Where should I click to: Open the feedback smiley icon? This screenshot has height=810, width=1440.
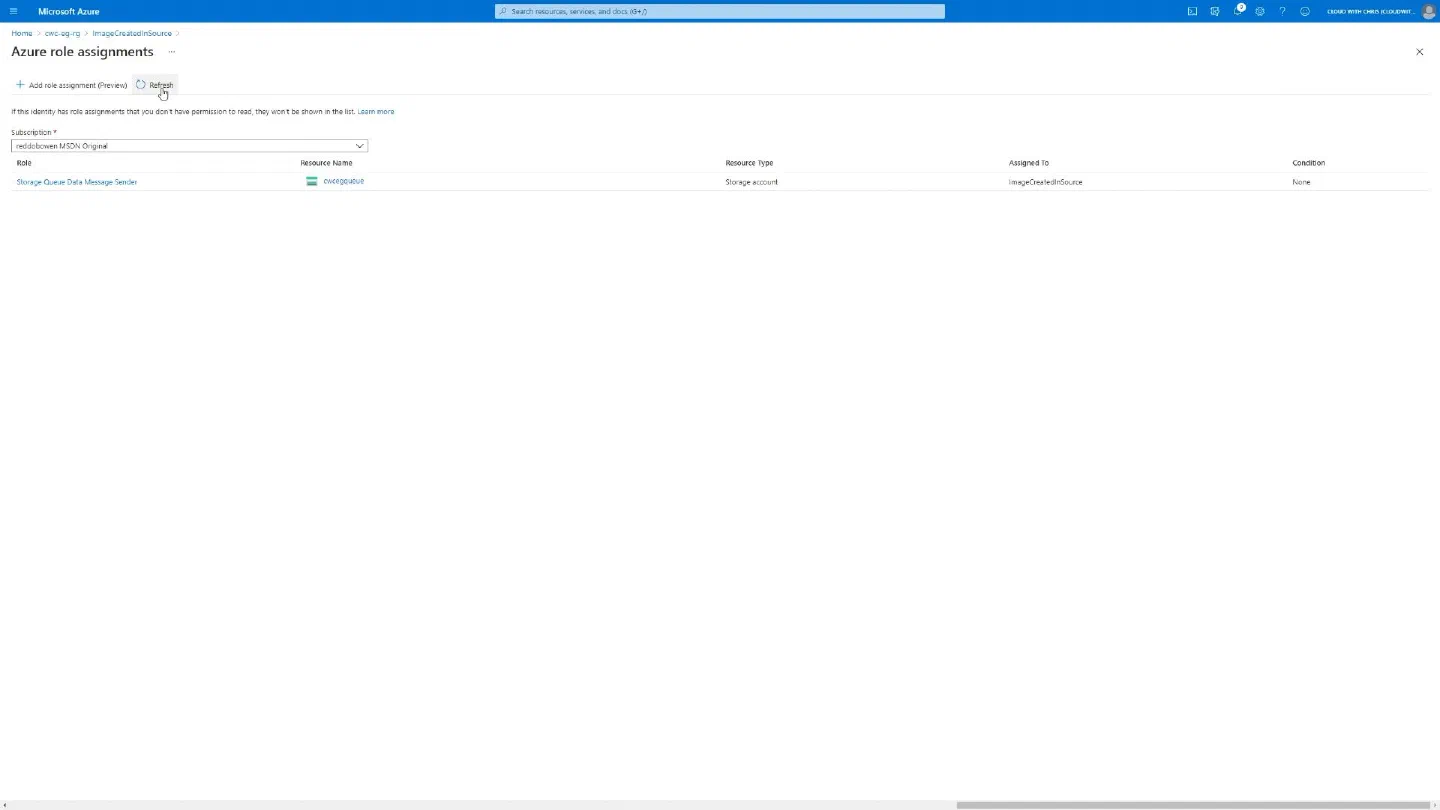[x=1305, y=11]
